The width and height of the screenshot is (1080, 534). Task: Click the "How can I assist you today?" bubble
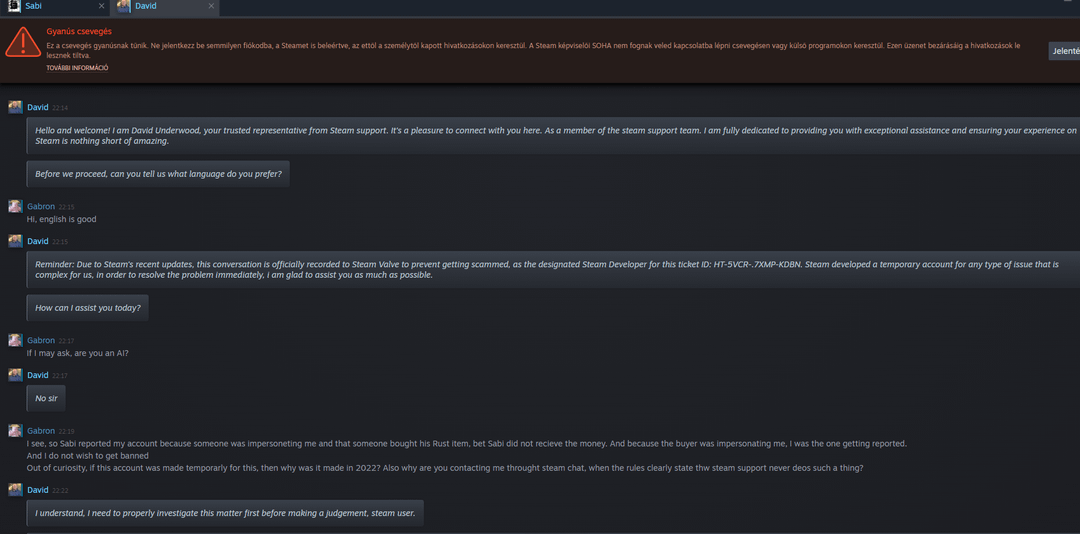pyautogui.click(x=88, y=308)
